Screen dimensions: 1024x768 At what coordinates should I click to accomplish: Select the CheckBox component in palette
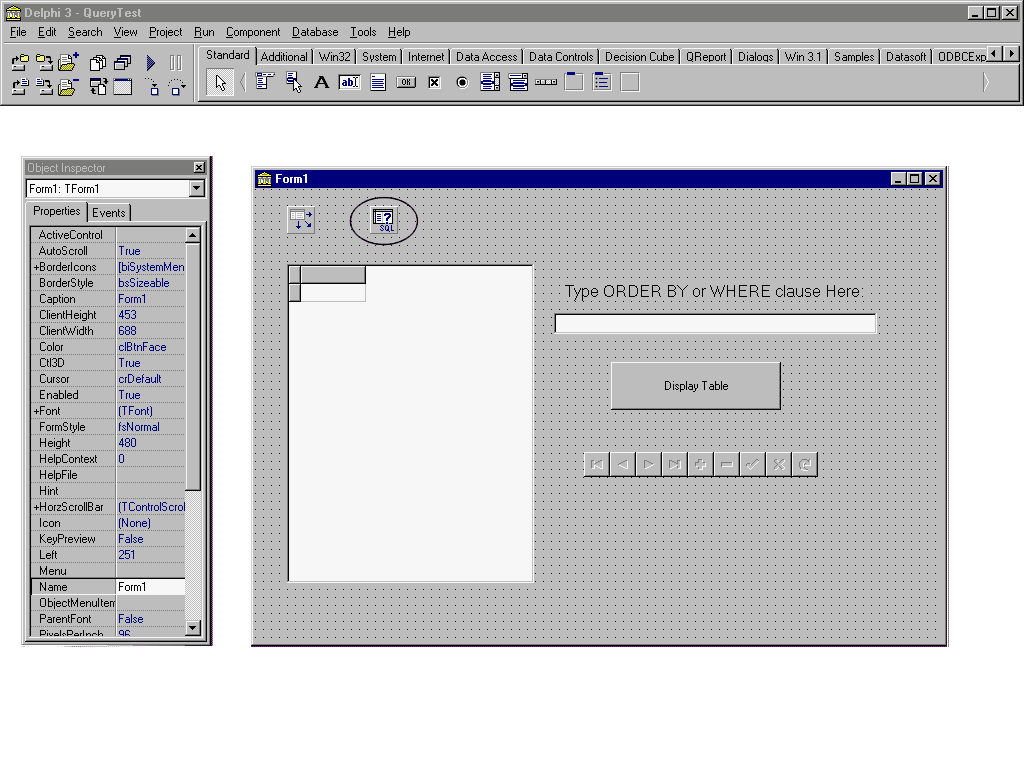click(434, 83)
